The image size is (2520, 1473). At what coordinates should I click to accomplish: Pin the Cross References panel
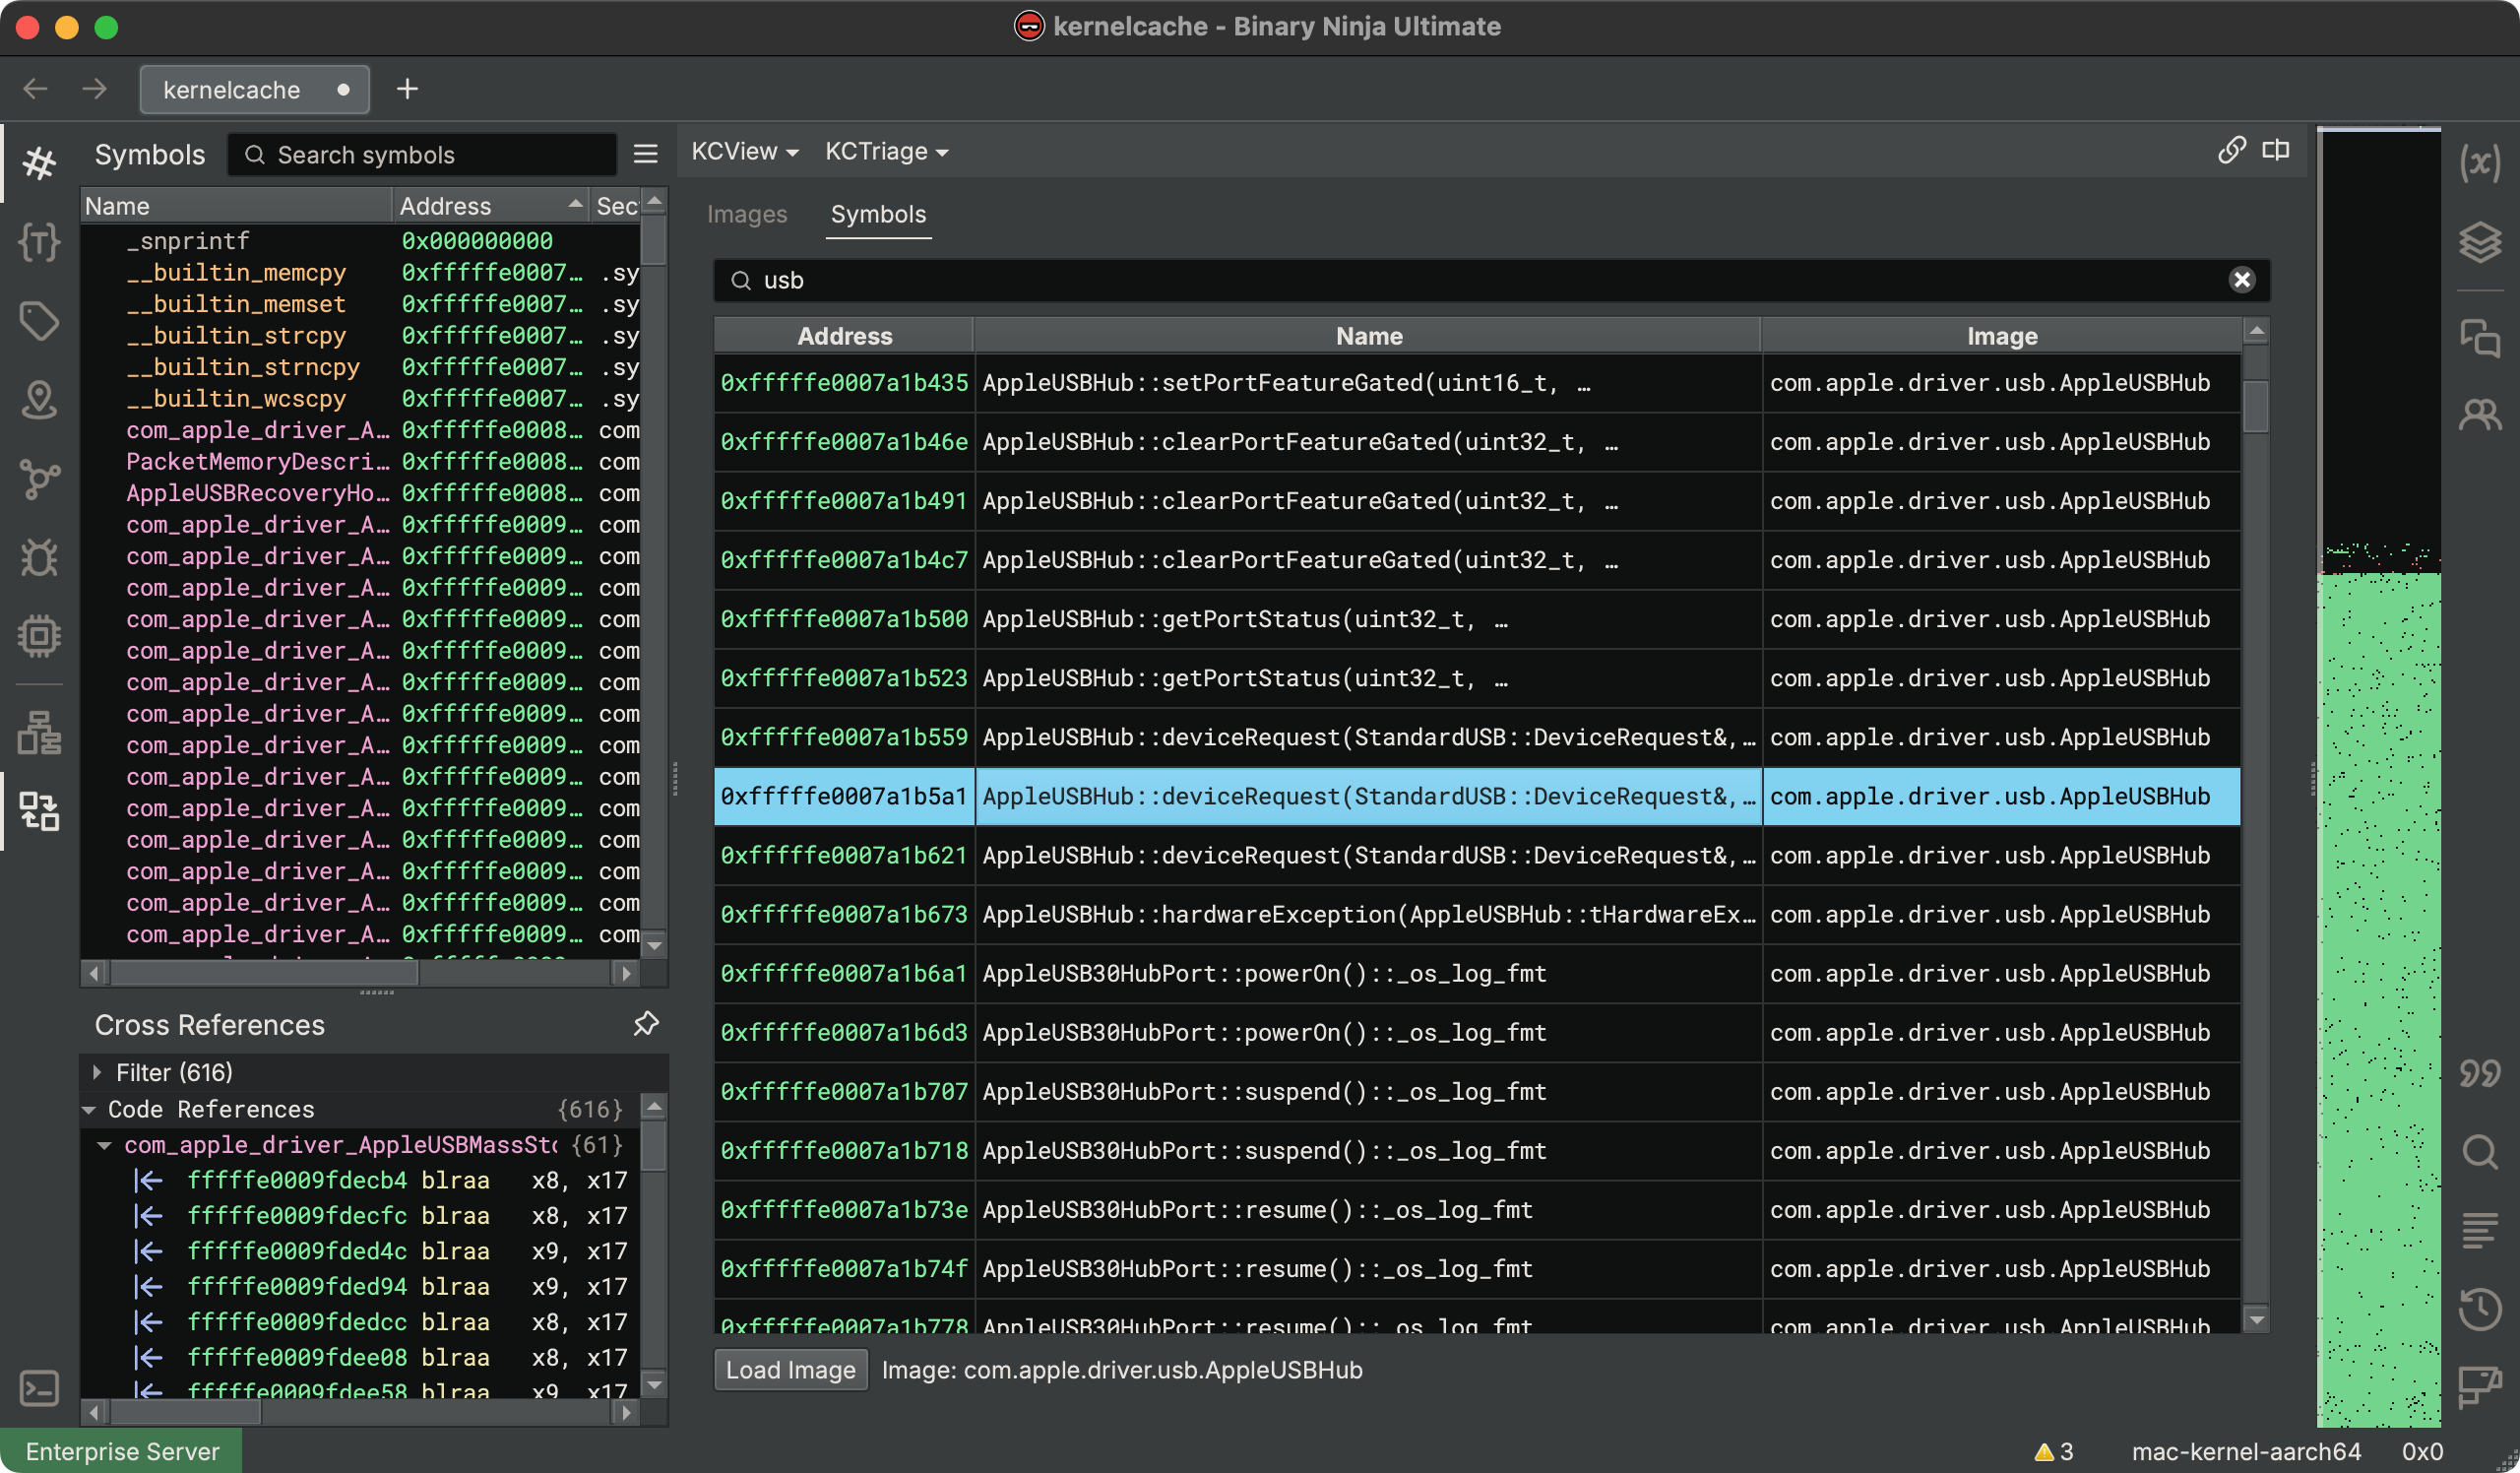click(646, 1024)
